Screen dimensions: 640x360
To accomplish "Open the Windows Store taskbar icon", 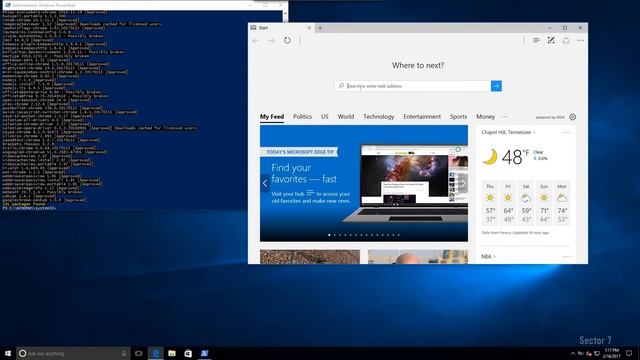I will (x=188, y=353).
